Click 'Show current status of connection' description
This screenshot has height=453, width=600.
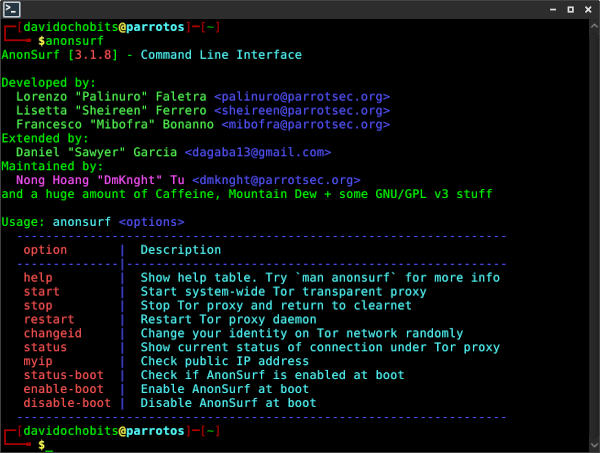[x=320, y=347]
